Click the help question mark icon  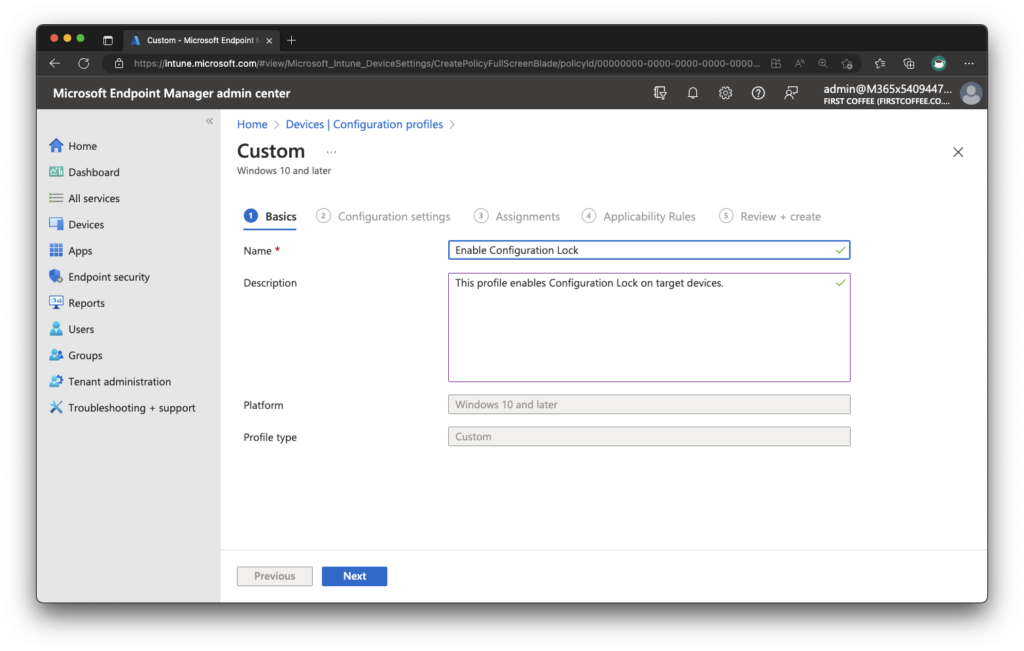[x=758, y=93]
